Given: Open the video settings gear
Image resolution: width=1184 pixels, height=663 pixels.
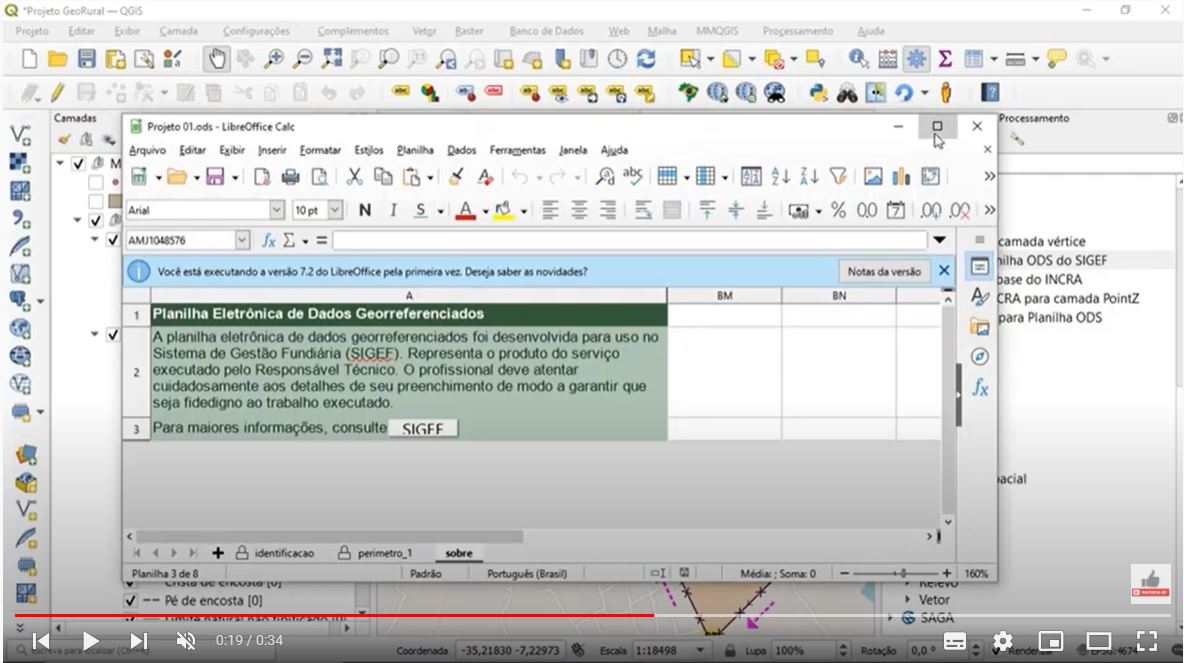Looking at the screenshot, I should [x=1002, y=642].
